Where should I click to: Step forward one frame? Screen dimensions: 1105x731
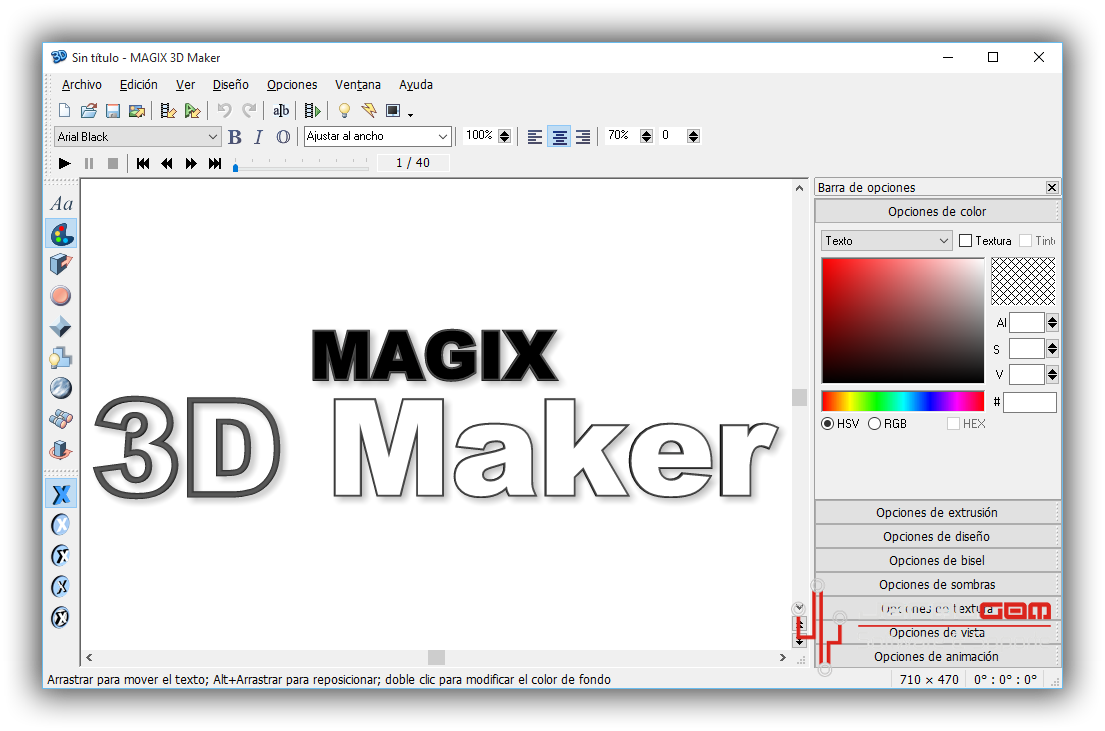tap(191, 164)
